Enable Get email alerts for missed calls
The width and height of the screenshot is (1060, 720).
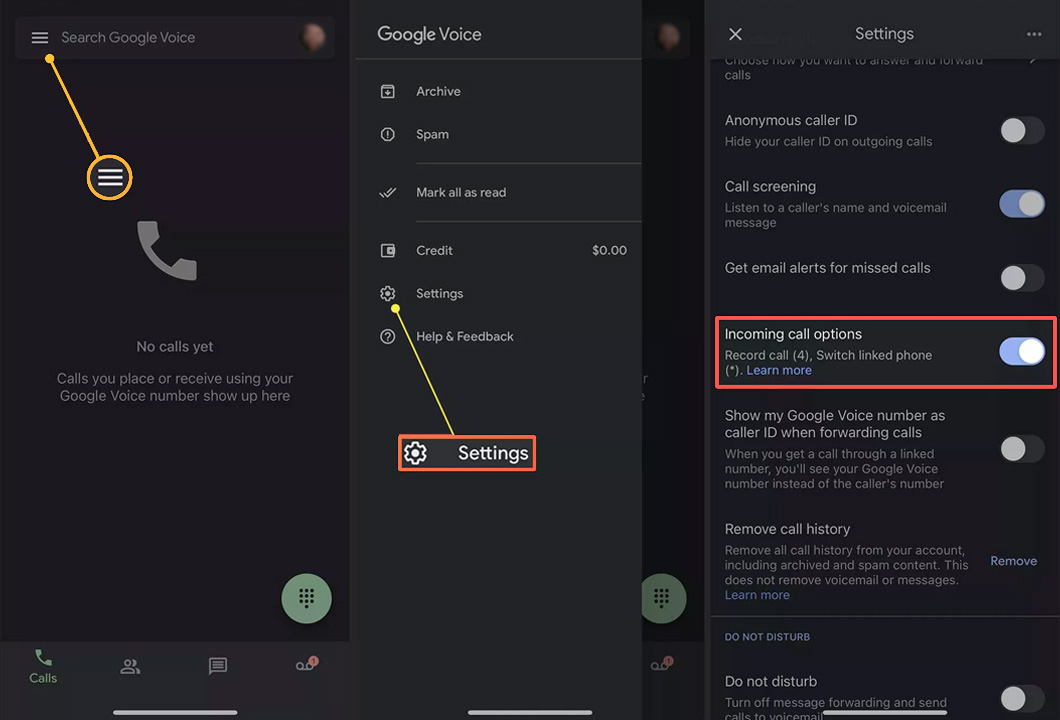click(x=1021, y=277)
